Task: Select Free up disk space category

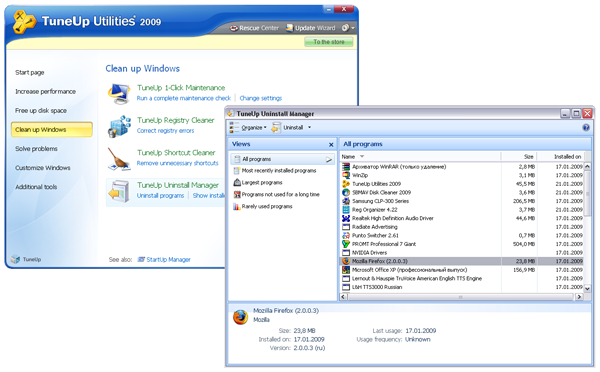Action: point(41,111)
